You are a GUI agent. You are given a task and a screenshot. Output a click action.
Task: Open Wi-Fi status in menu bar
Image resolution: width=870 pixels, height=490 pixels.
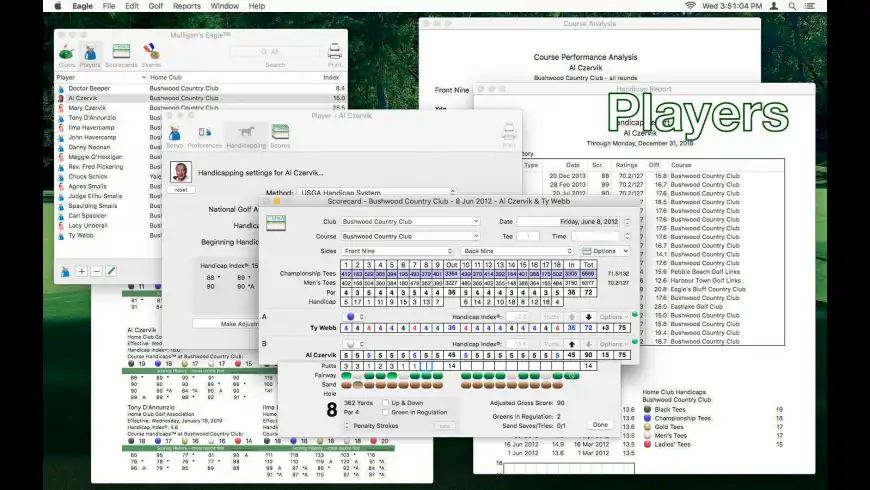point(690,6)
